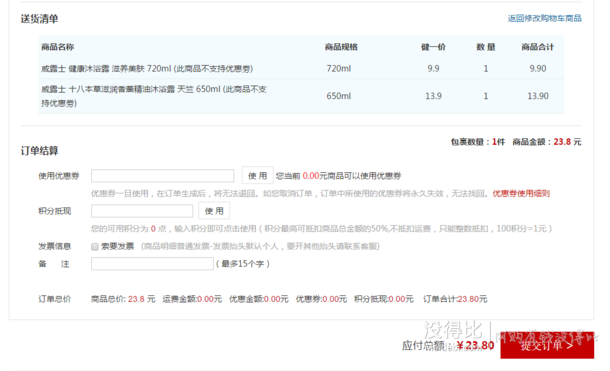Click the 包裹数量 1件 text
610x371 pixels.
[478, 142]
